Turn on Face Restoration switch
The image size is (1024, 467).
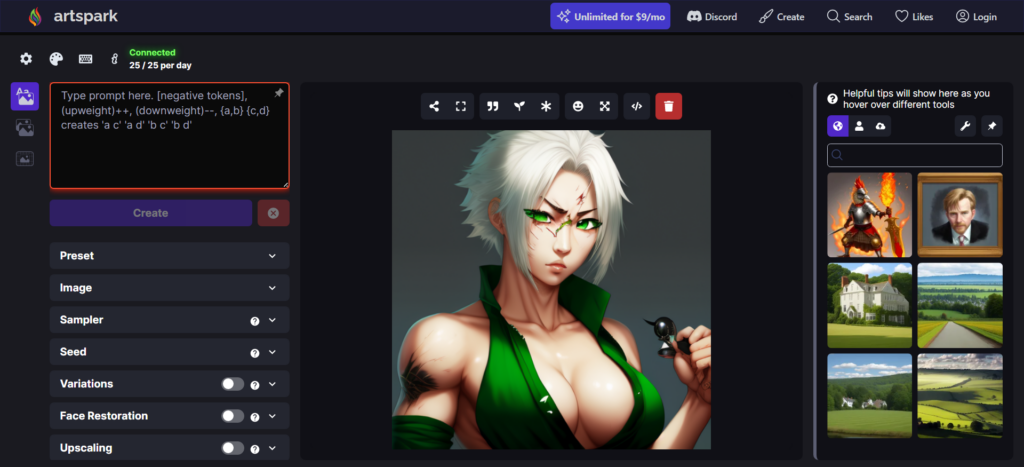point(232,416)
